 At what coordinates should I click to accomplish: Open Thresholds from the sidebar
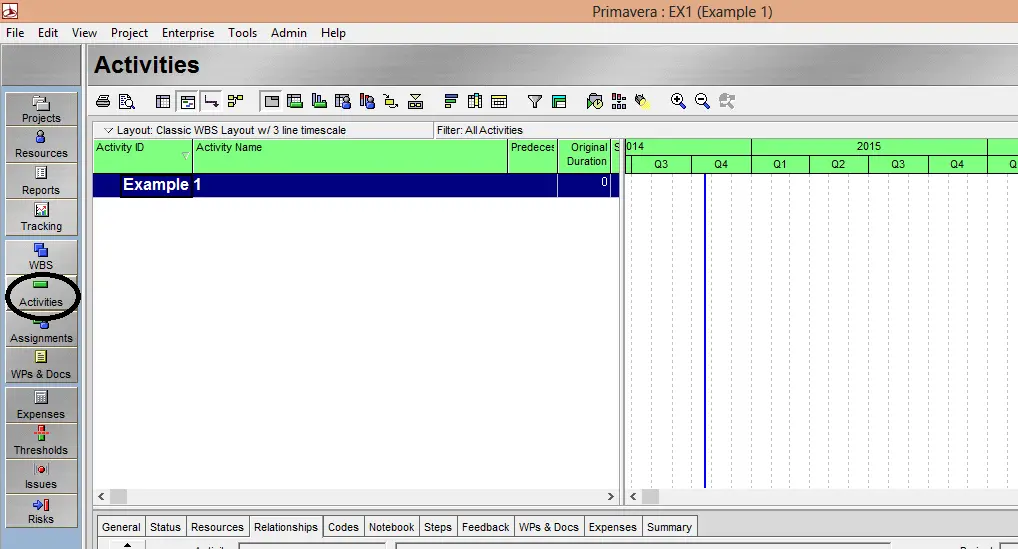click(x=41, y=441)
